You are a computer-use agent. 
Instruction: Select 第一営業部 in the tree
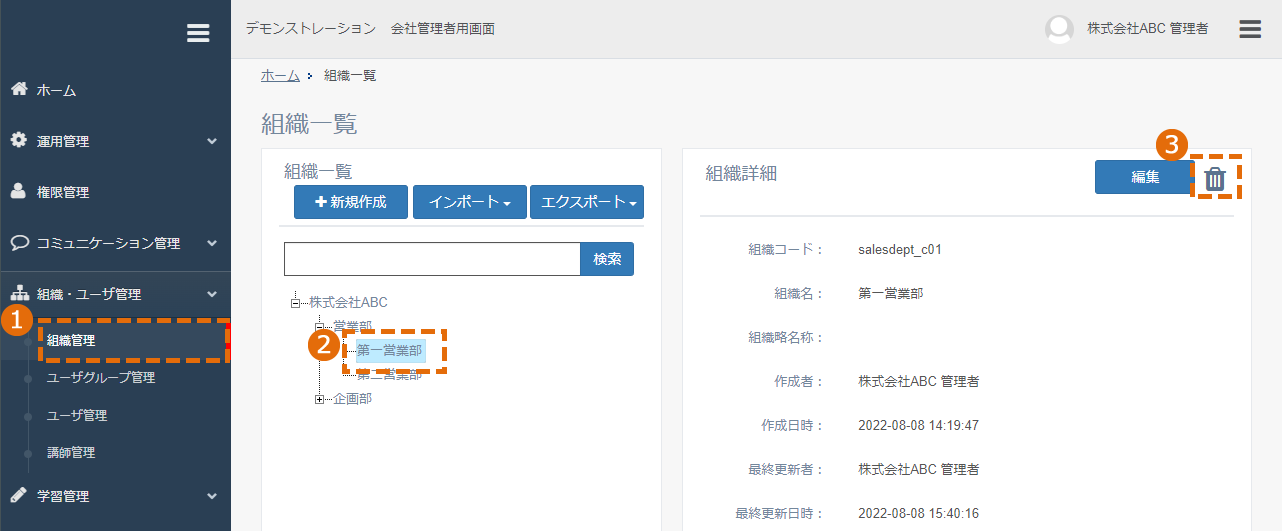[x=389, y=350]
